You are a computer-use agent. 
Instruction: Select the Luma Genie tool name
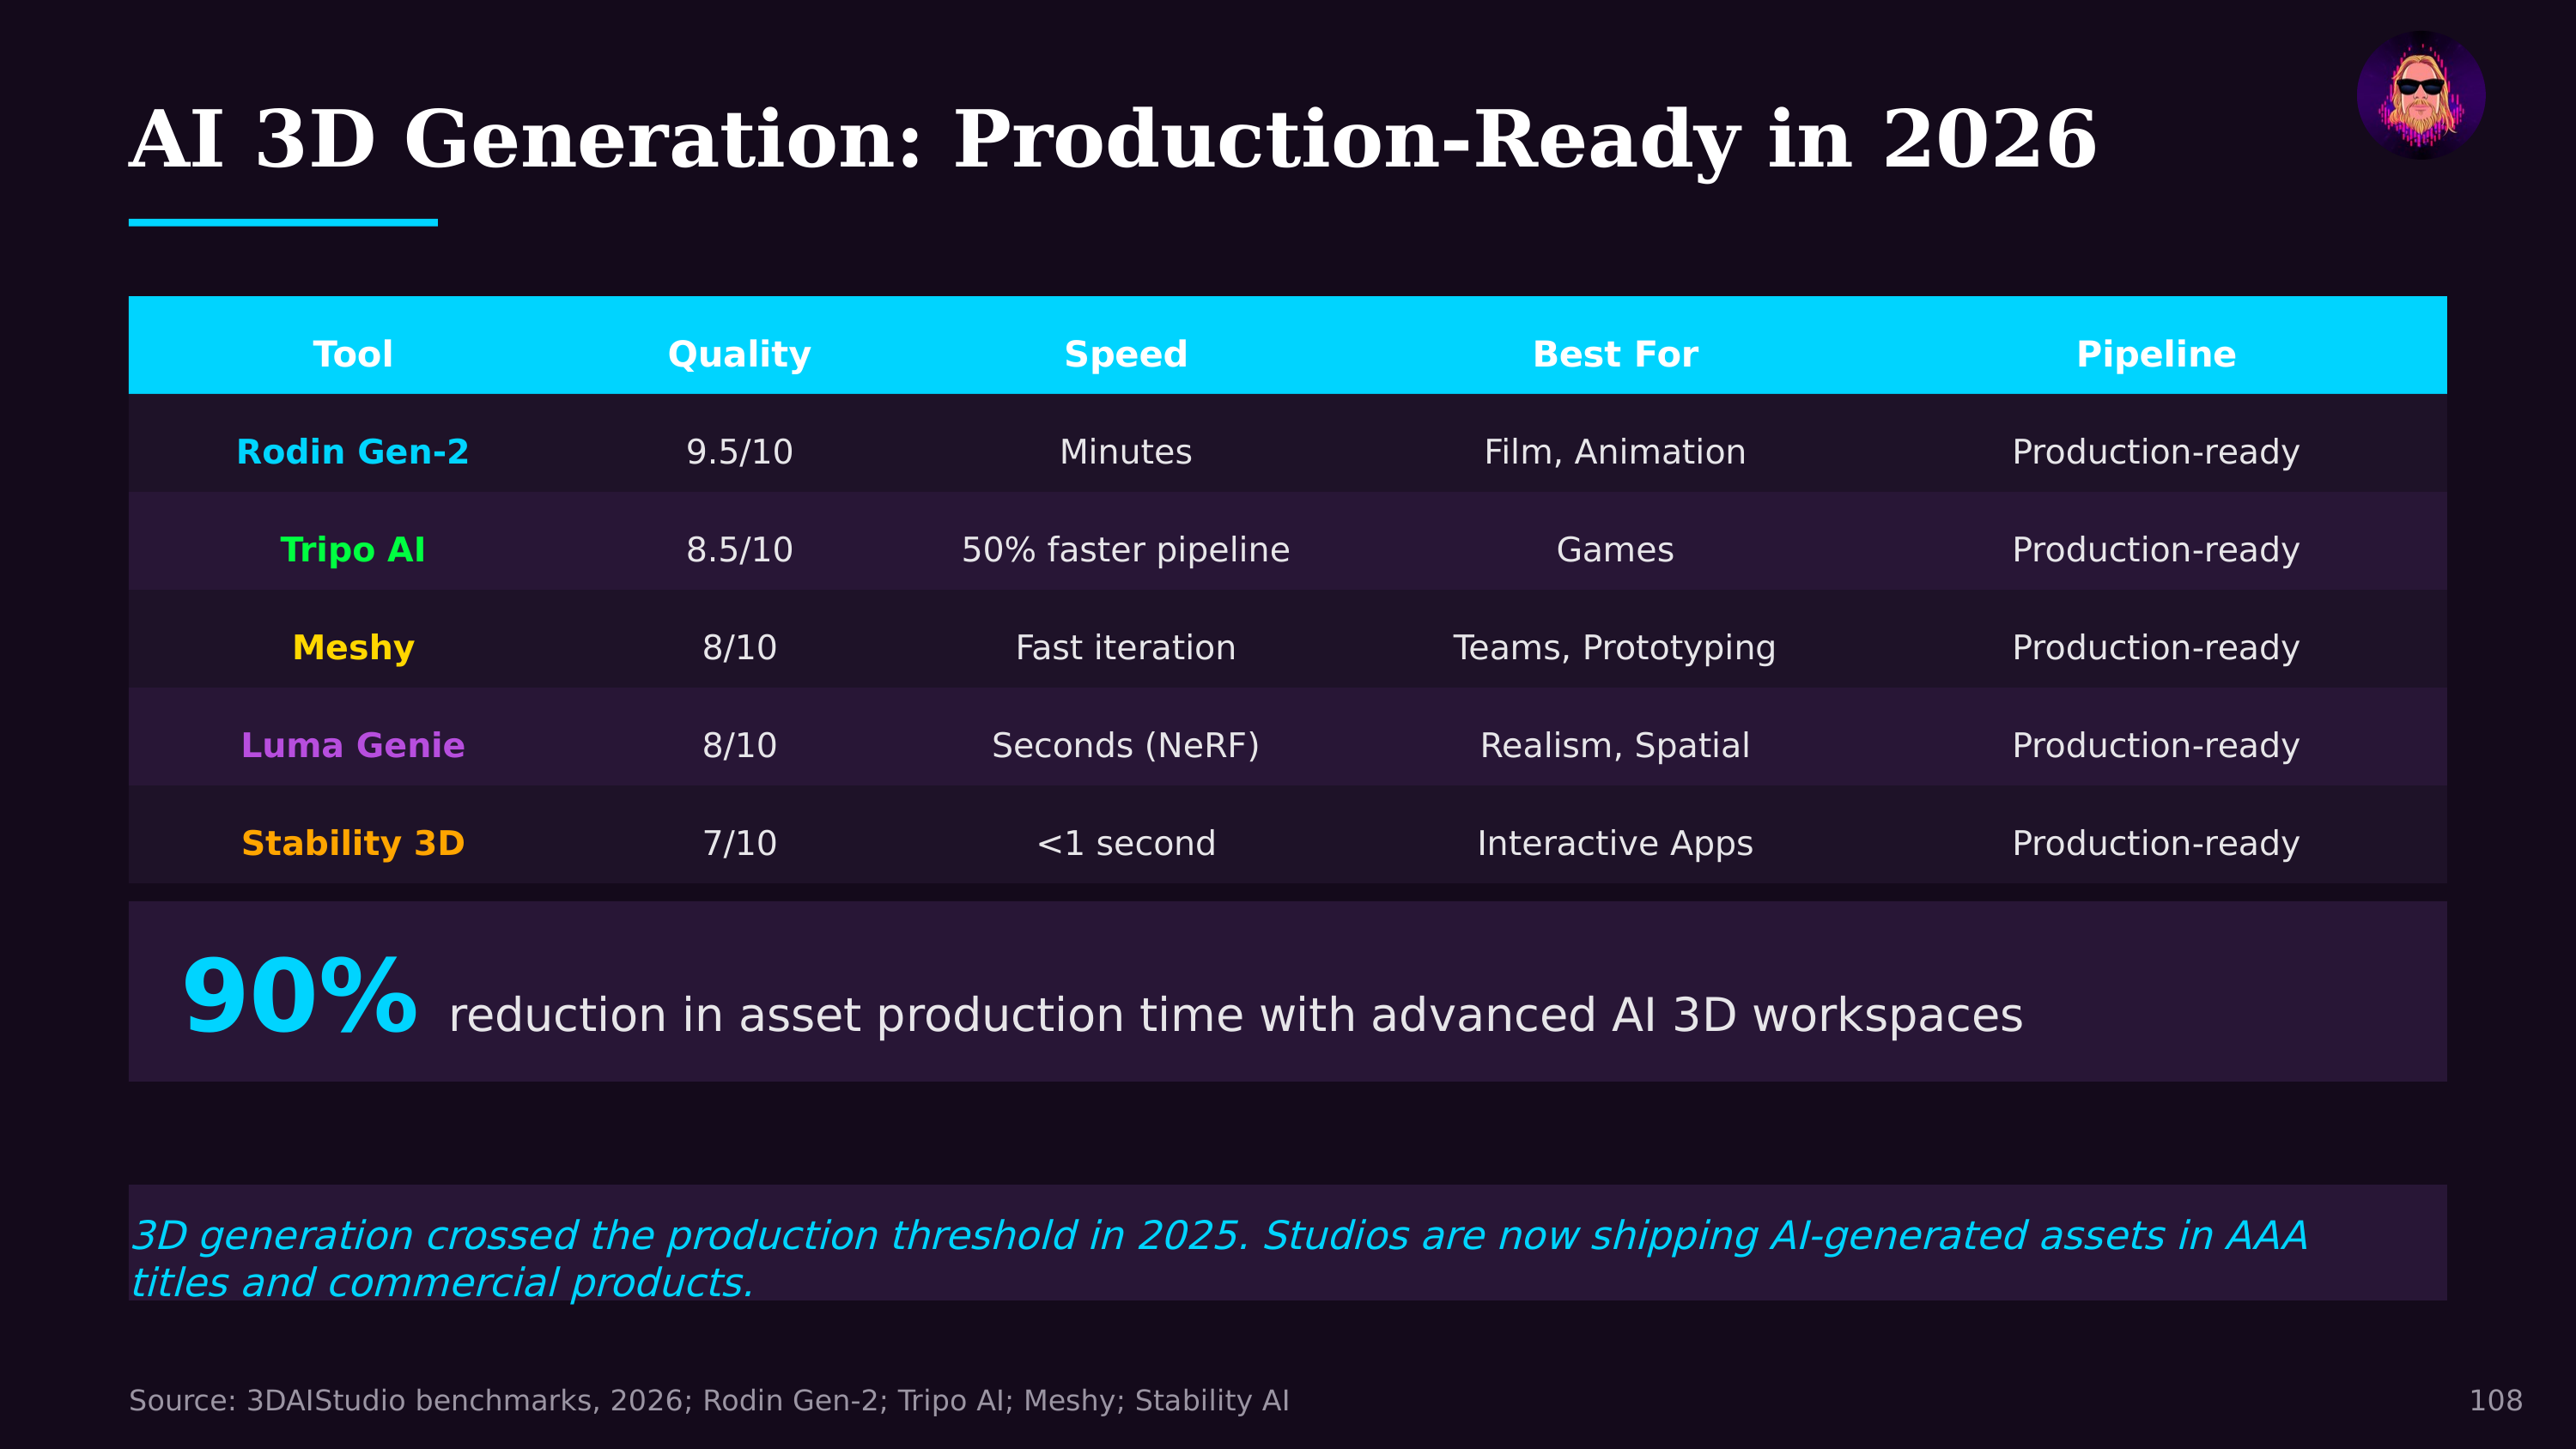click(352, 745)
